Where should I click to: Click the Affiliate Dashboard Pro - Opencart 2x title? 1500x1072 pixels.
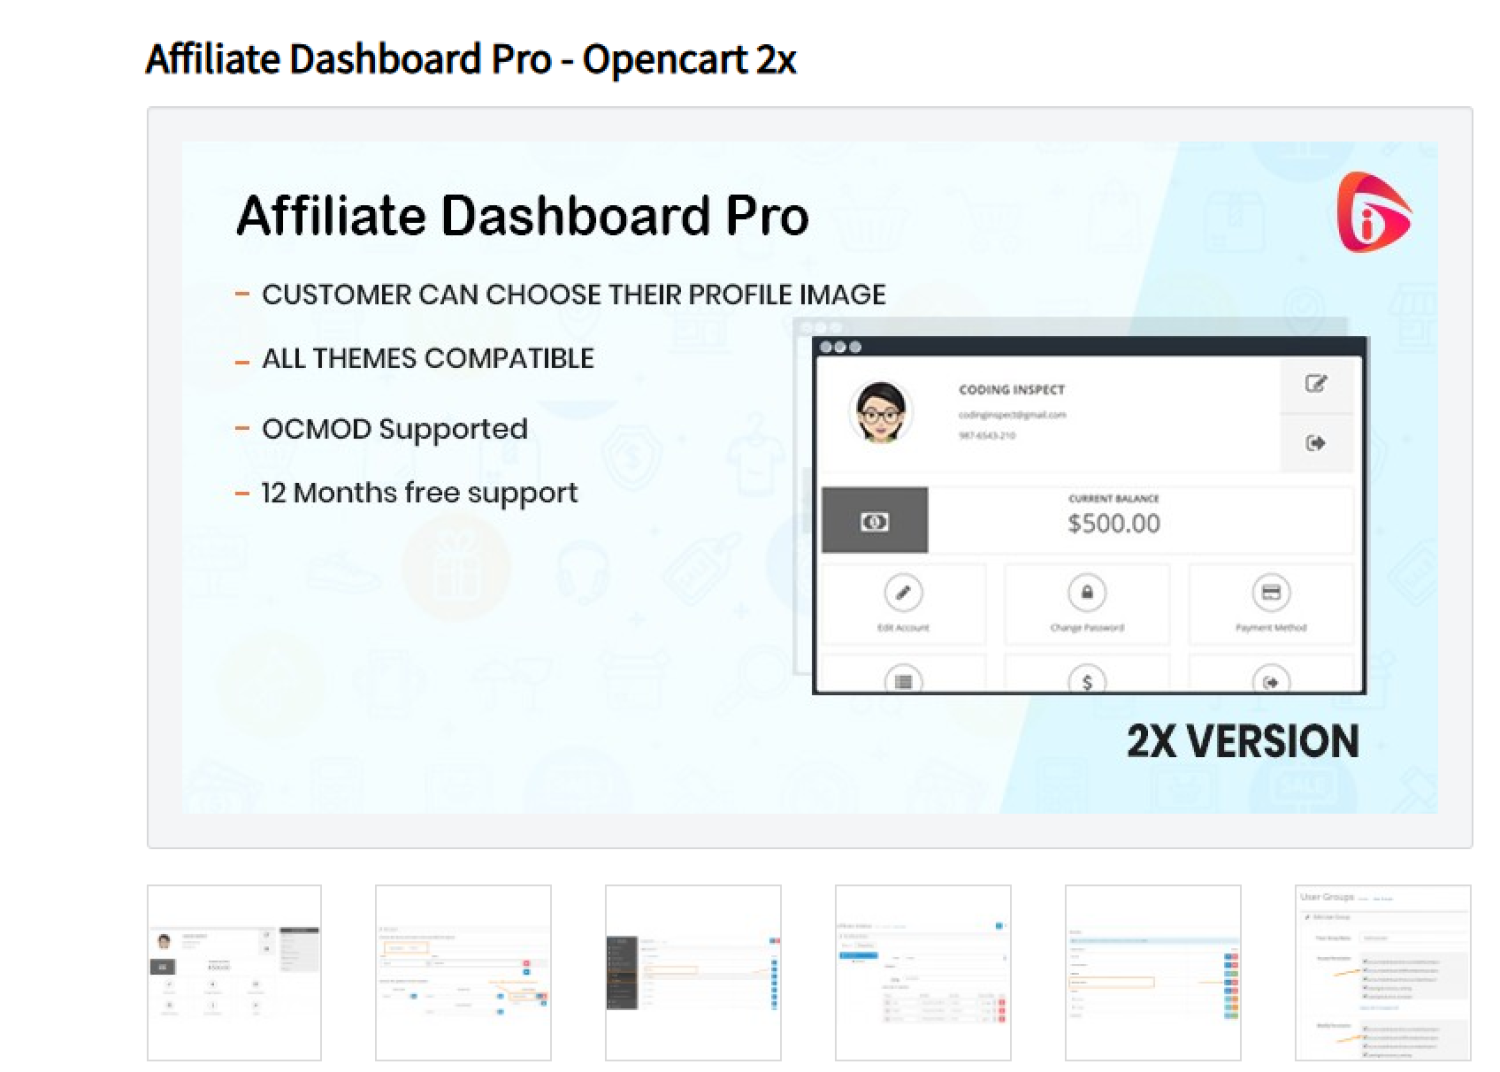[471, 60]
